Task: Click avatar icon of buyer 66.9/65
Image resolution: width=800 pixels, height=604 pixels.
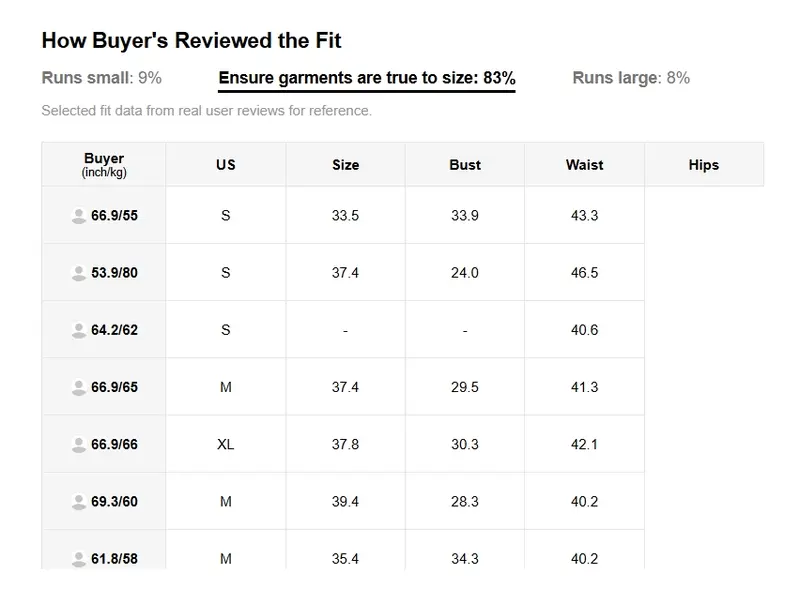Action: coord(79,387)
